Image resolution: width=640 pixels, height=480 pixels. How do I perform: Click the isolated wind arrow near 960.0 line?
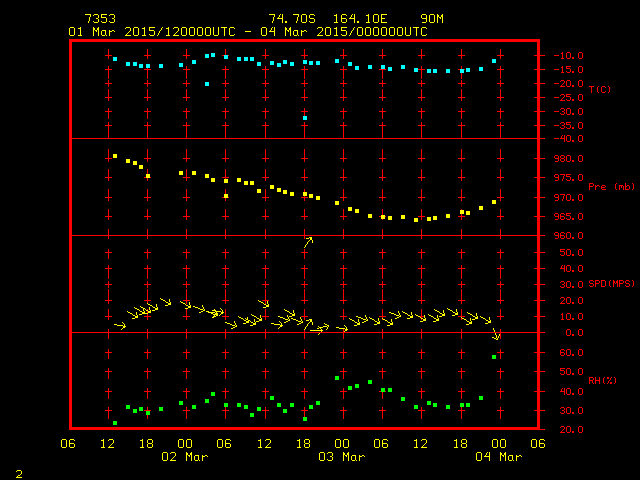309,241
